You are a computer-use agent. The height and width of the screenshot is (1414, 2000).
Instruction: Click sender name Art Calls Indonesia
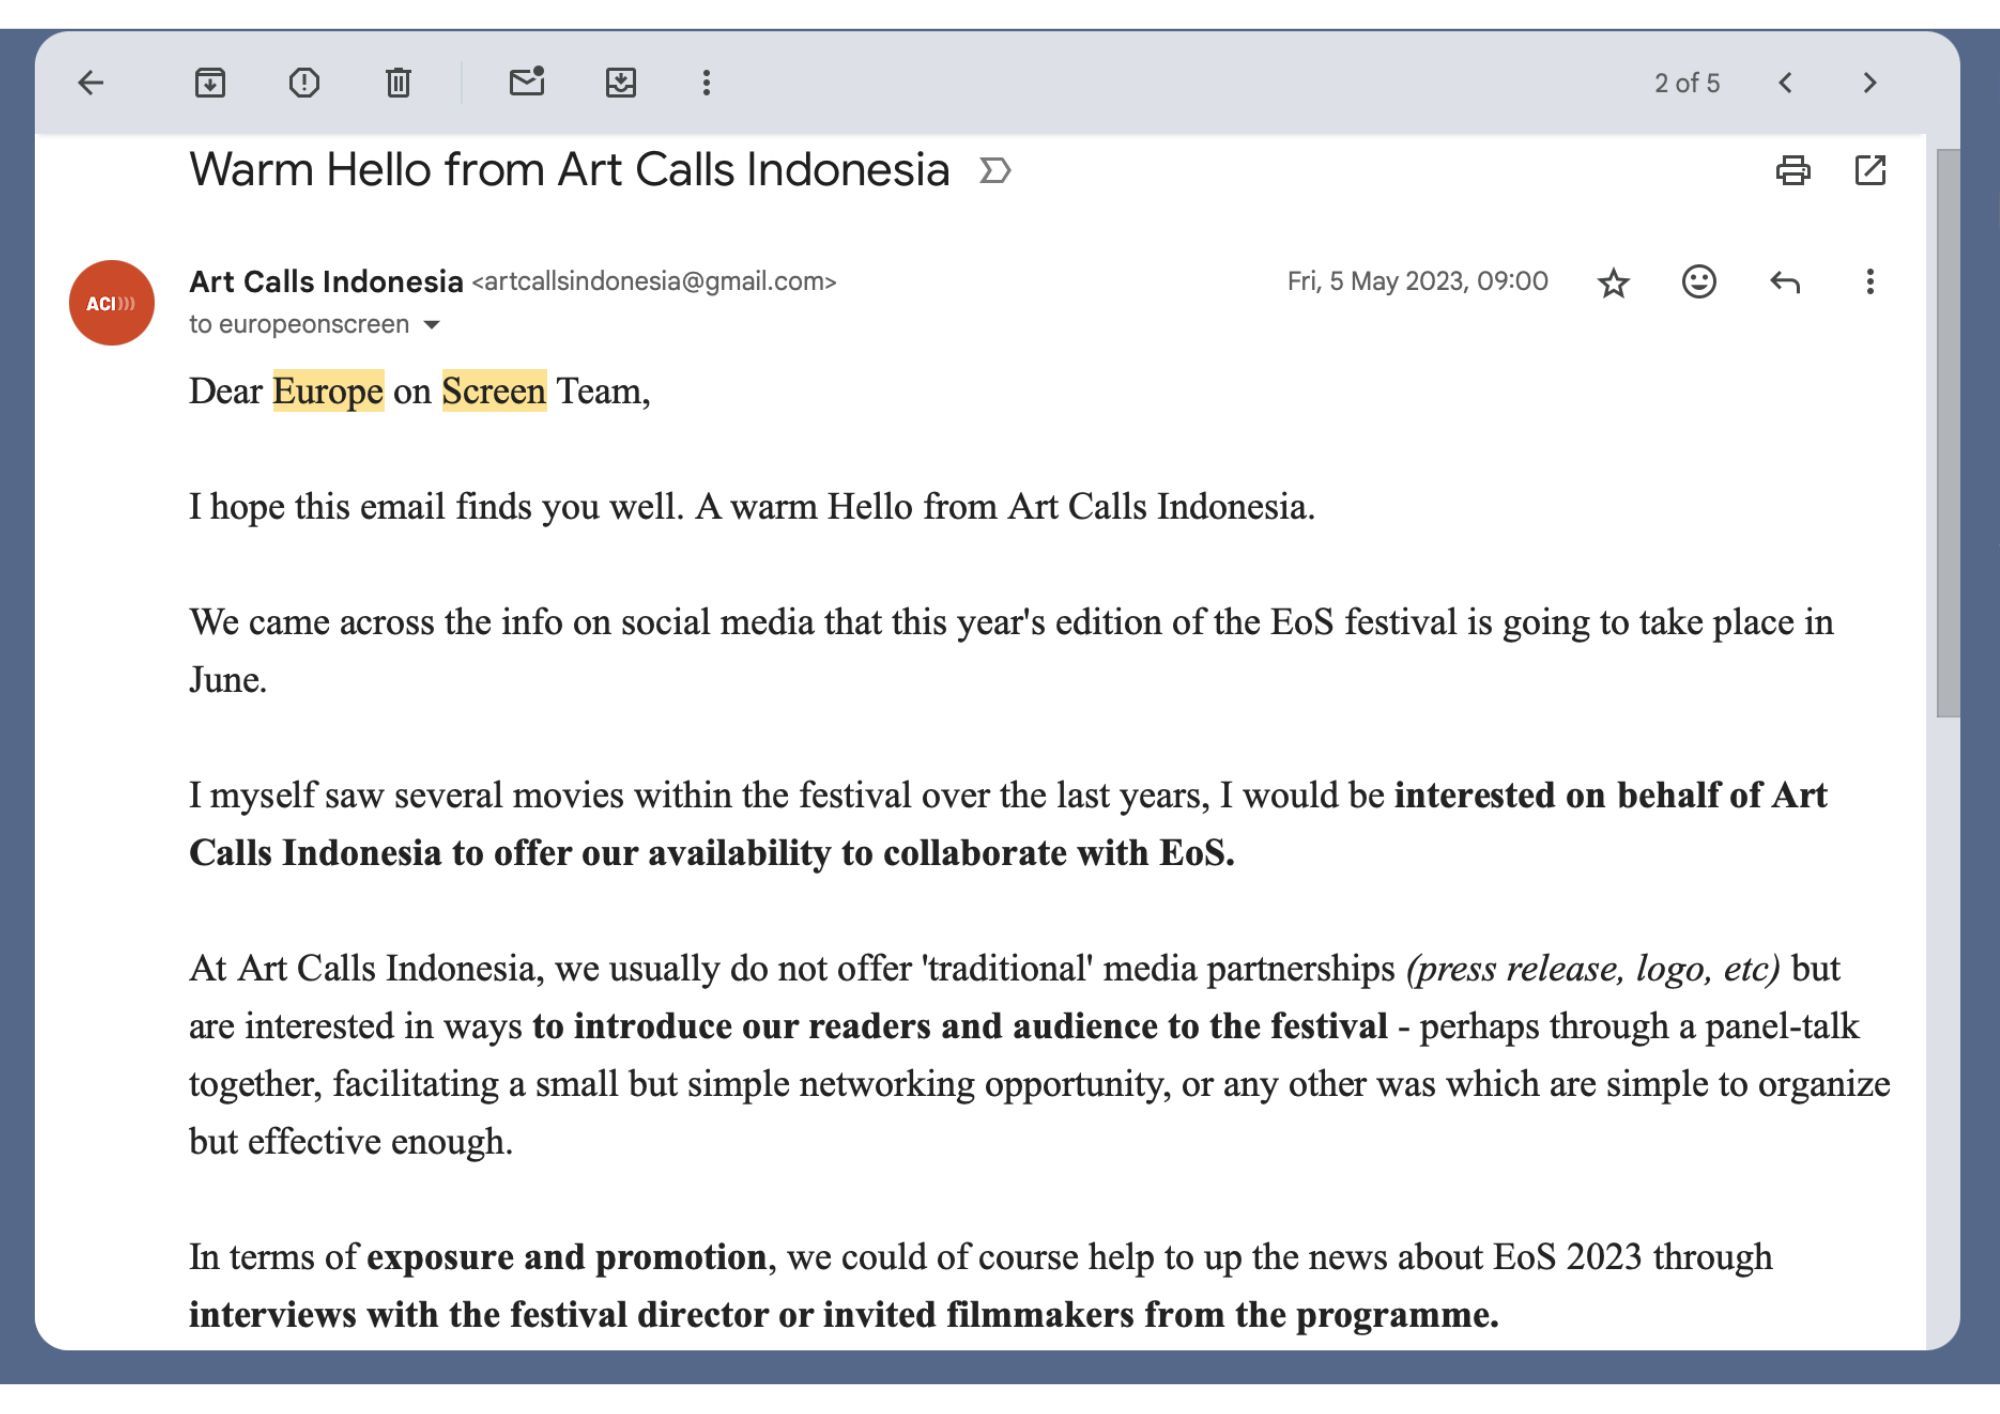(x=326, y=282)
